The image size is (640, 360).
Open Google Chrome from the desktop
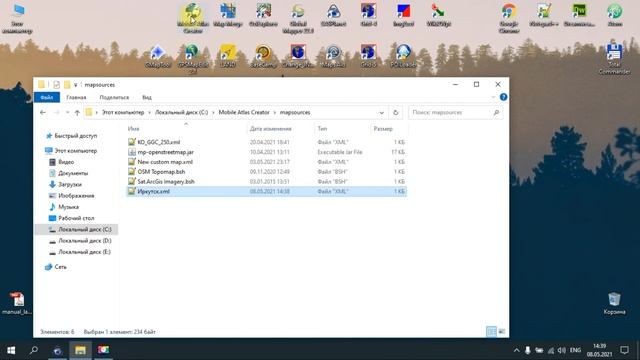click(509, 18)
